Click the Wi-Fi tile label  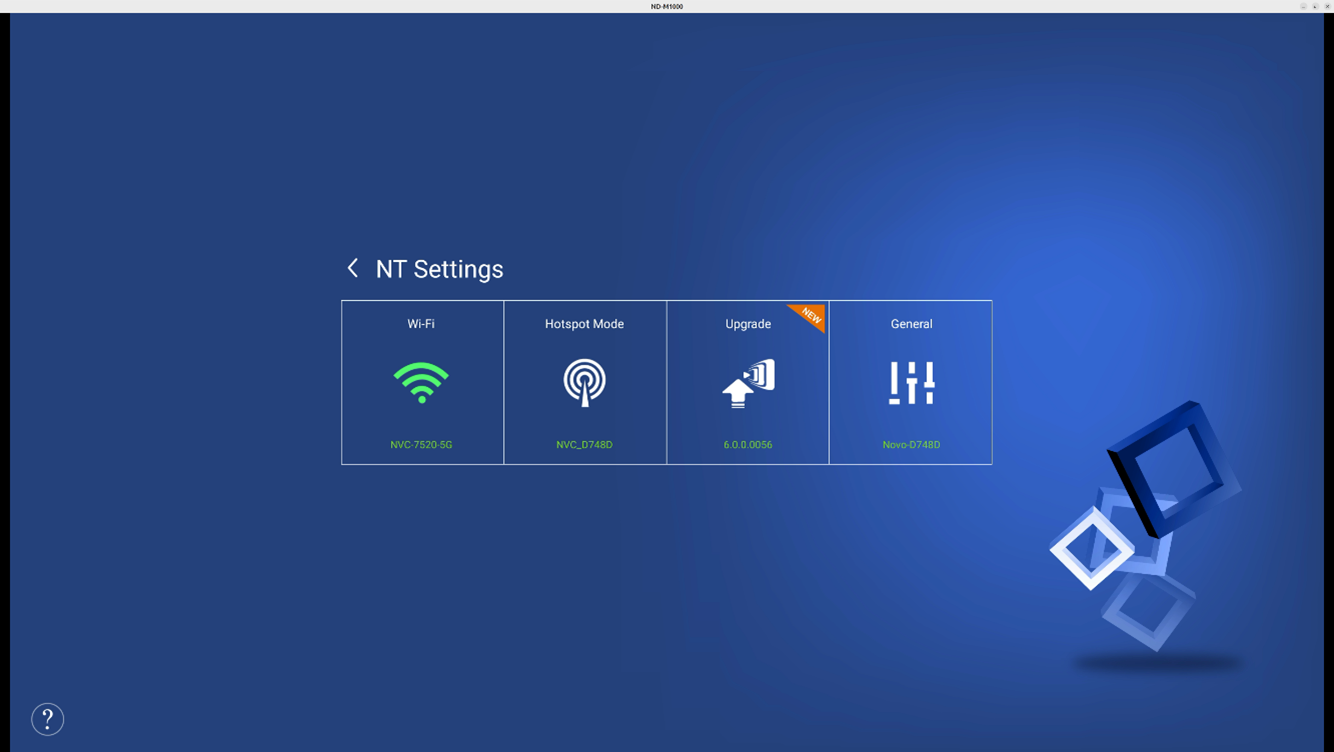coord(421,324)
